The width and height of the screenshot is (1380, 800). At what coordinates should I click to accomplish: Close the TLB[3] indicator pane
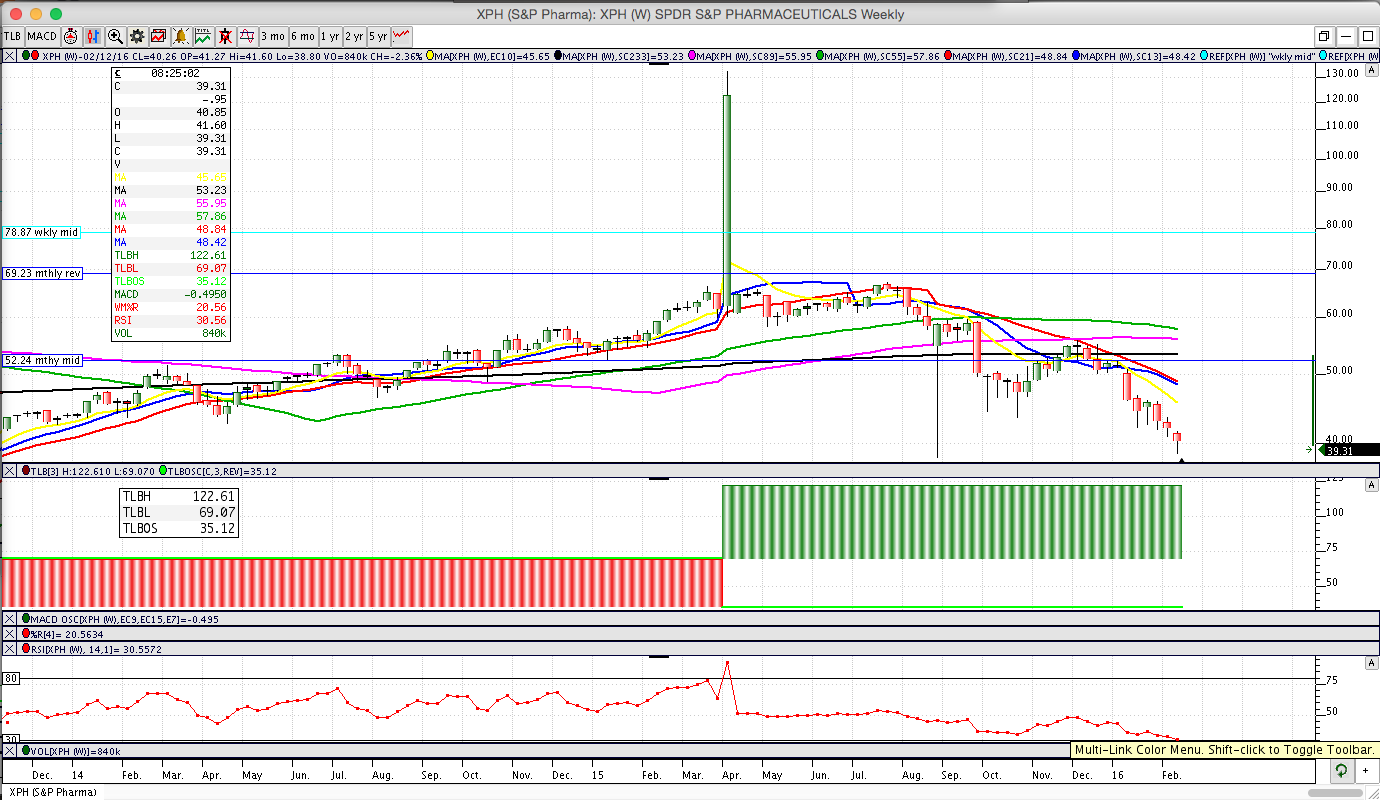(9, 471)
